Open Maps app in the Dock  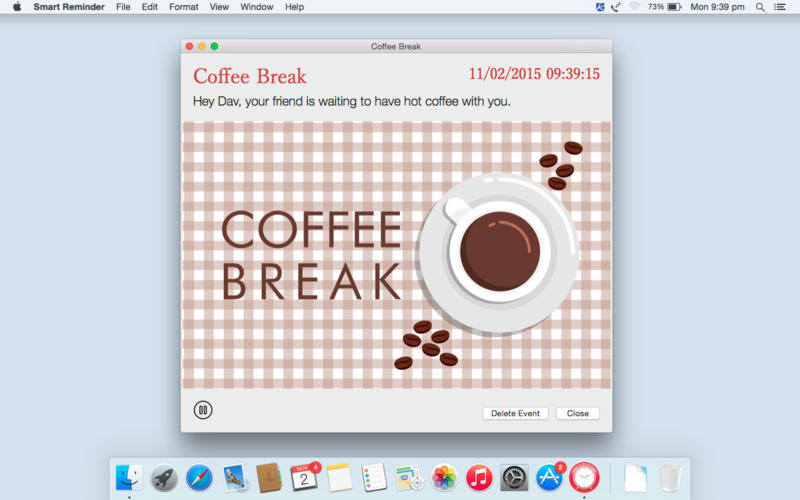click(x=409, y=478)
